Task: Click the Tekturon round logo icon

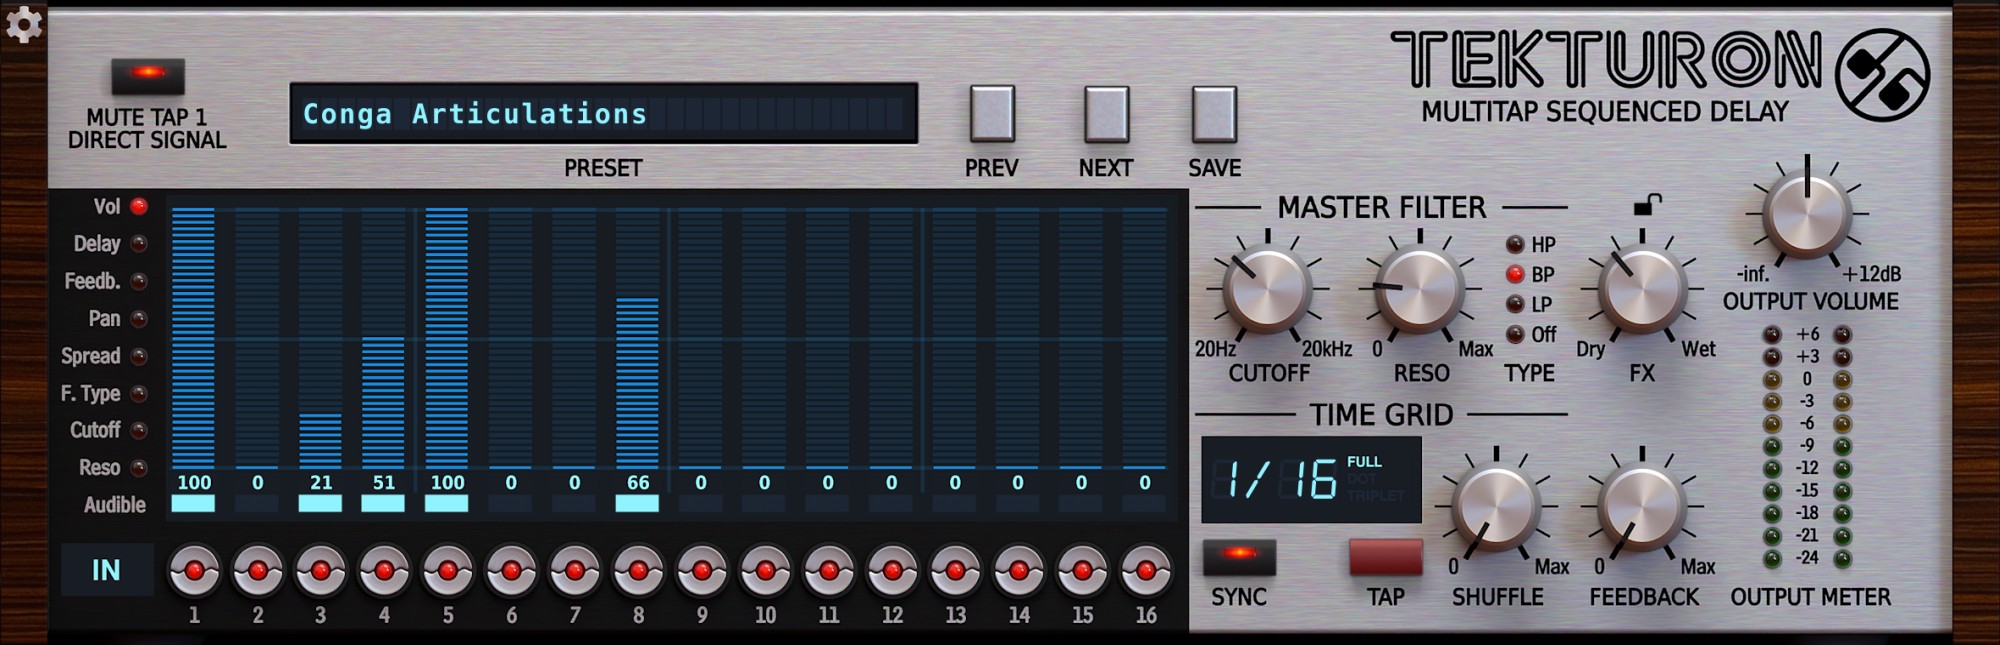Action: click(x=1882, y=74)
